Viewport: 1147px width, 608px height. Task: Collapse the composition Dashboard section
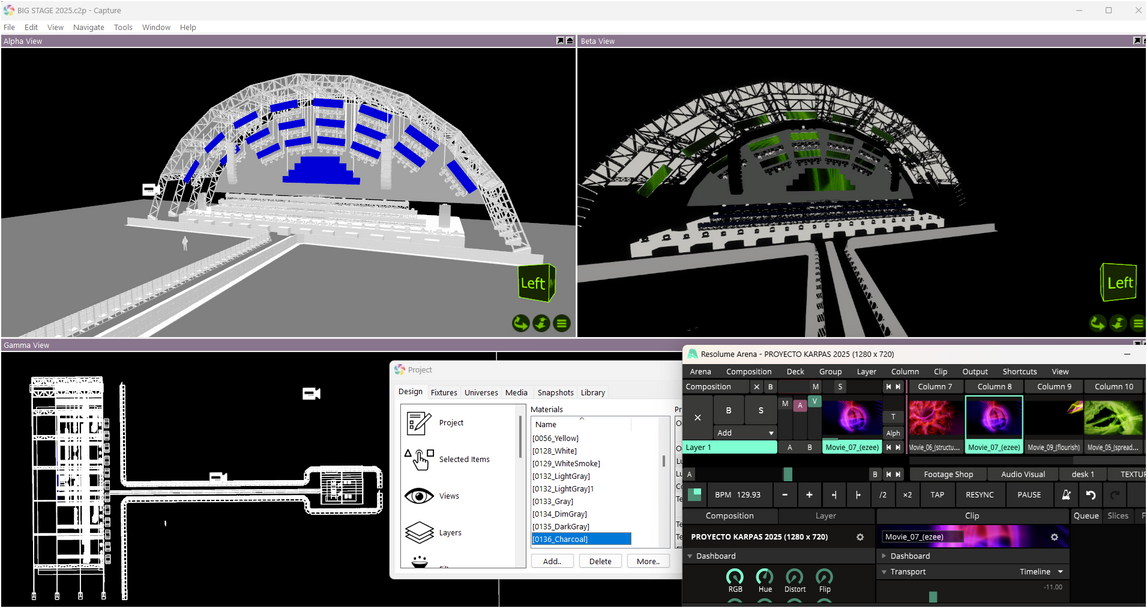click(x=690, y=556)
